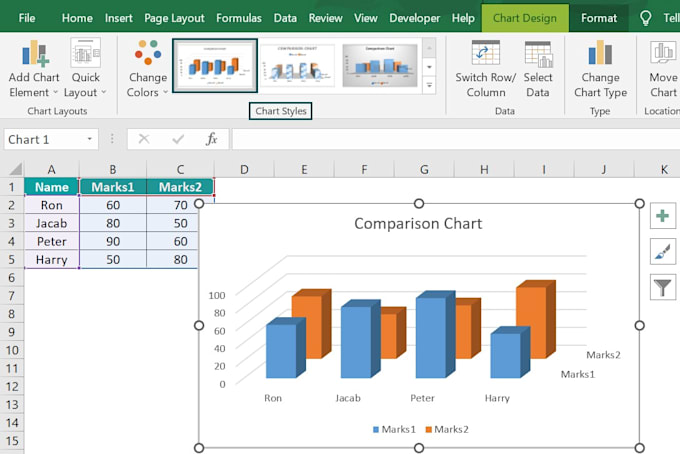The height and width of the screenshot is (454, 680).
Task: Click the Change Chart Type icon
Action: tap(600, 52)
